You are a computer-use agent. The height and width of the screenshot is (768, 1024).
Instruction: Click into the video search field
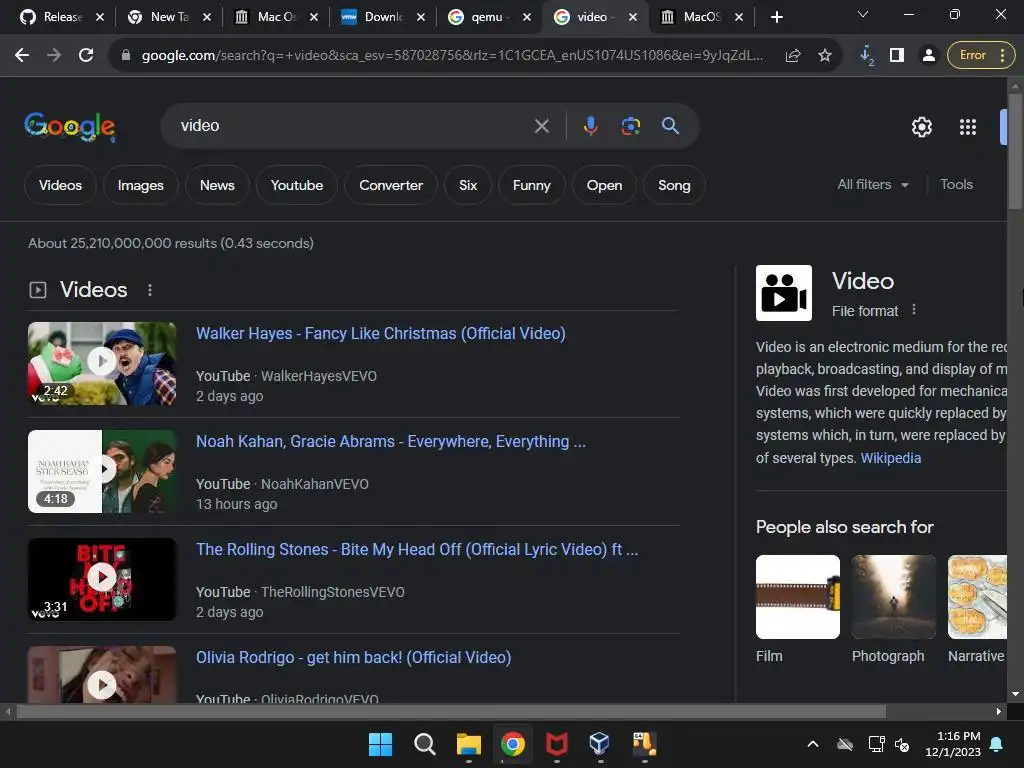click(x=353, y=125)
